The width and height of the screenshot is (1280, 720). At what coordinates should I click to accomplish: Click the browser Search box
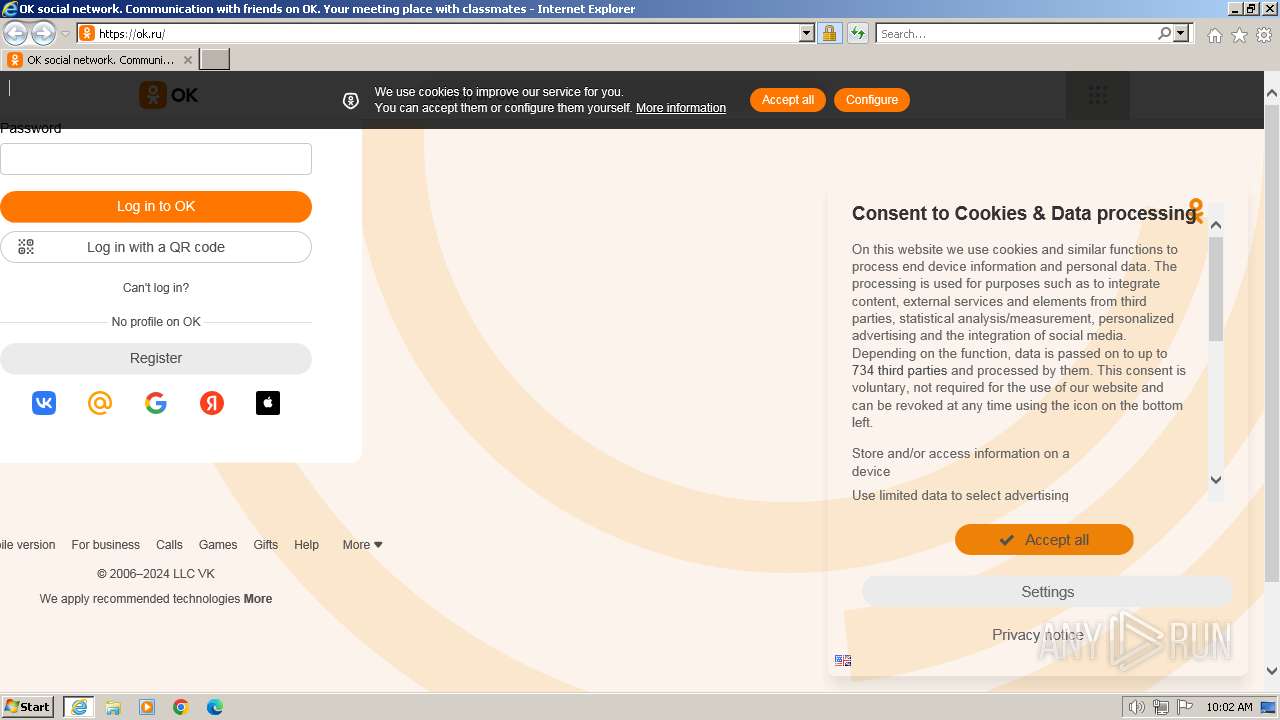tap(1015, 33)
